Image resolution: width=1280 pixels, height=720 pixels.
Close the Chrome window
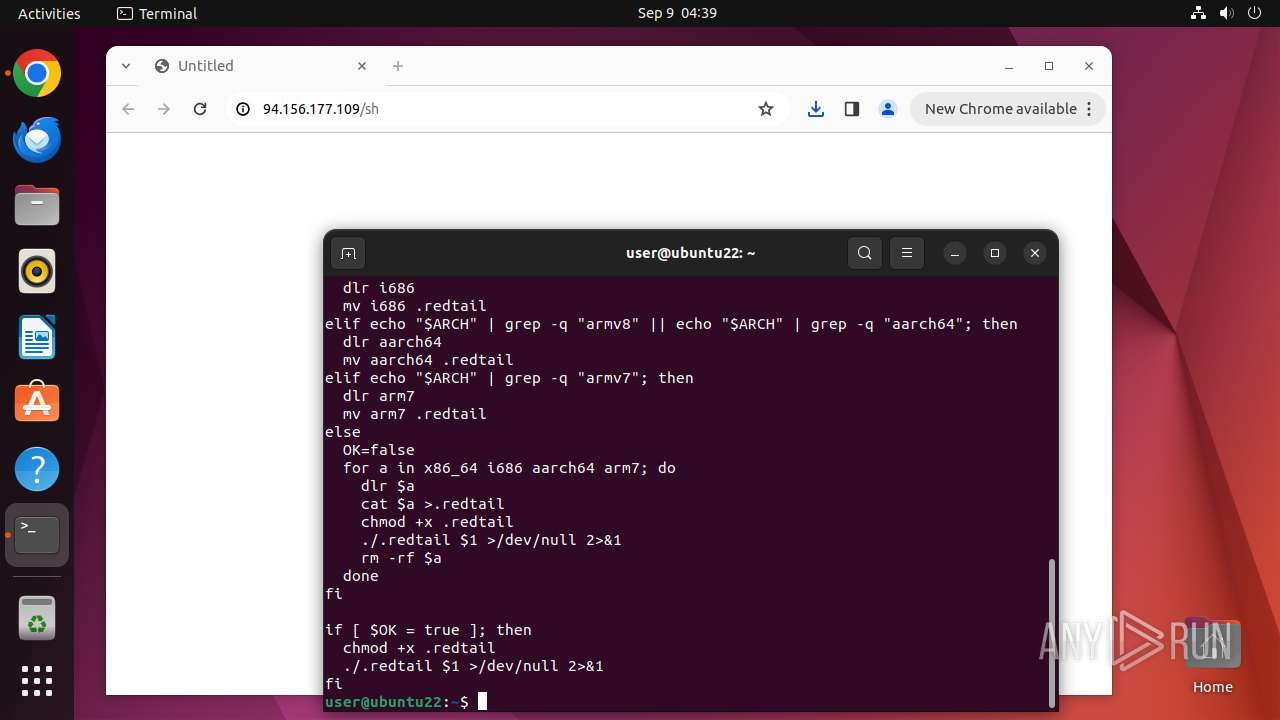click(1089, 66)
